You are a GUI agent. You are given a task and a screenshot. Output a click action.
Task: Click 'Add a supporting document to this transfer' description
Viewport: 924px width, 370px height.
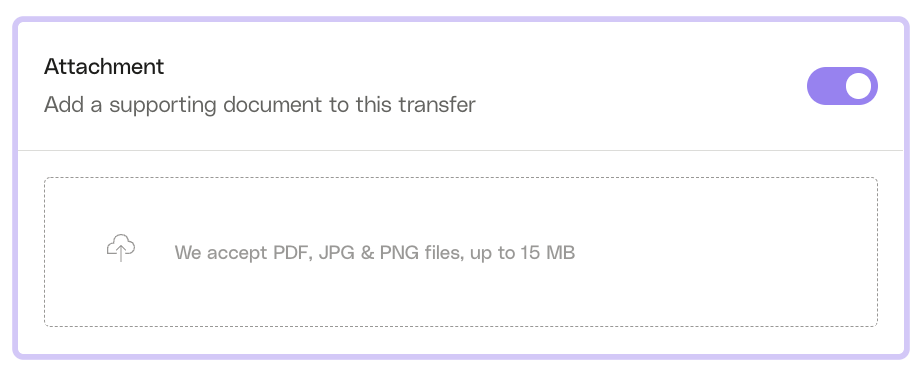tap(260, 105)
